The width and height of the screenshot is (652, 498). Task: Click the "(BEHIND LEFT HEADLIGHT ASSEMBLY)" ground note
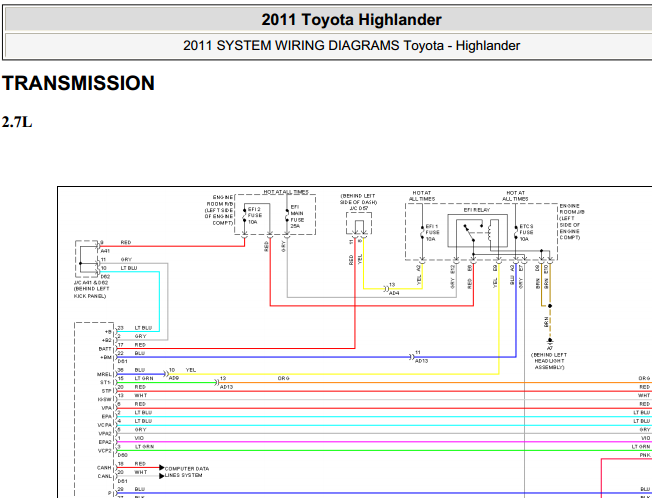tap(548, 361)
